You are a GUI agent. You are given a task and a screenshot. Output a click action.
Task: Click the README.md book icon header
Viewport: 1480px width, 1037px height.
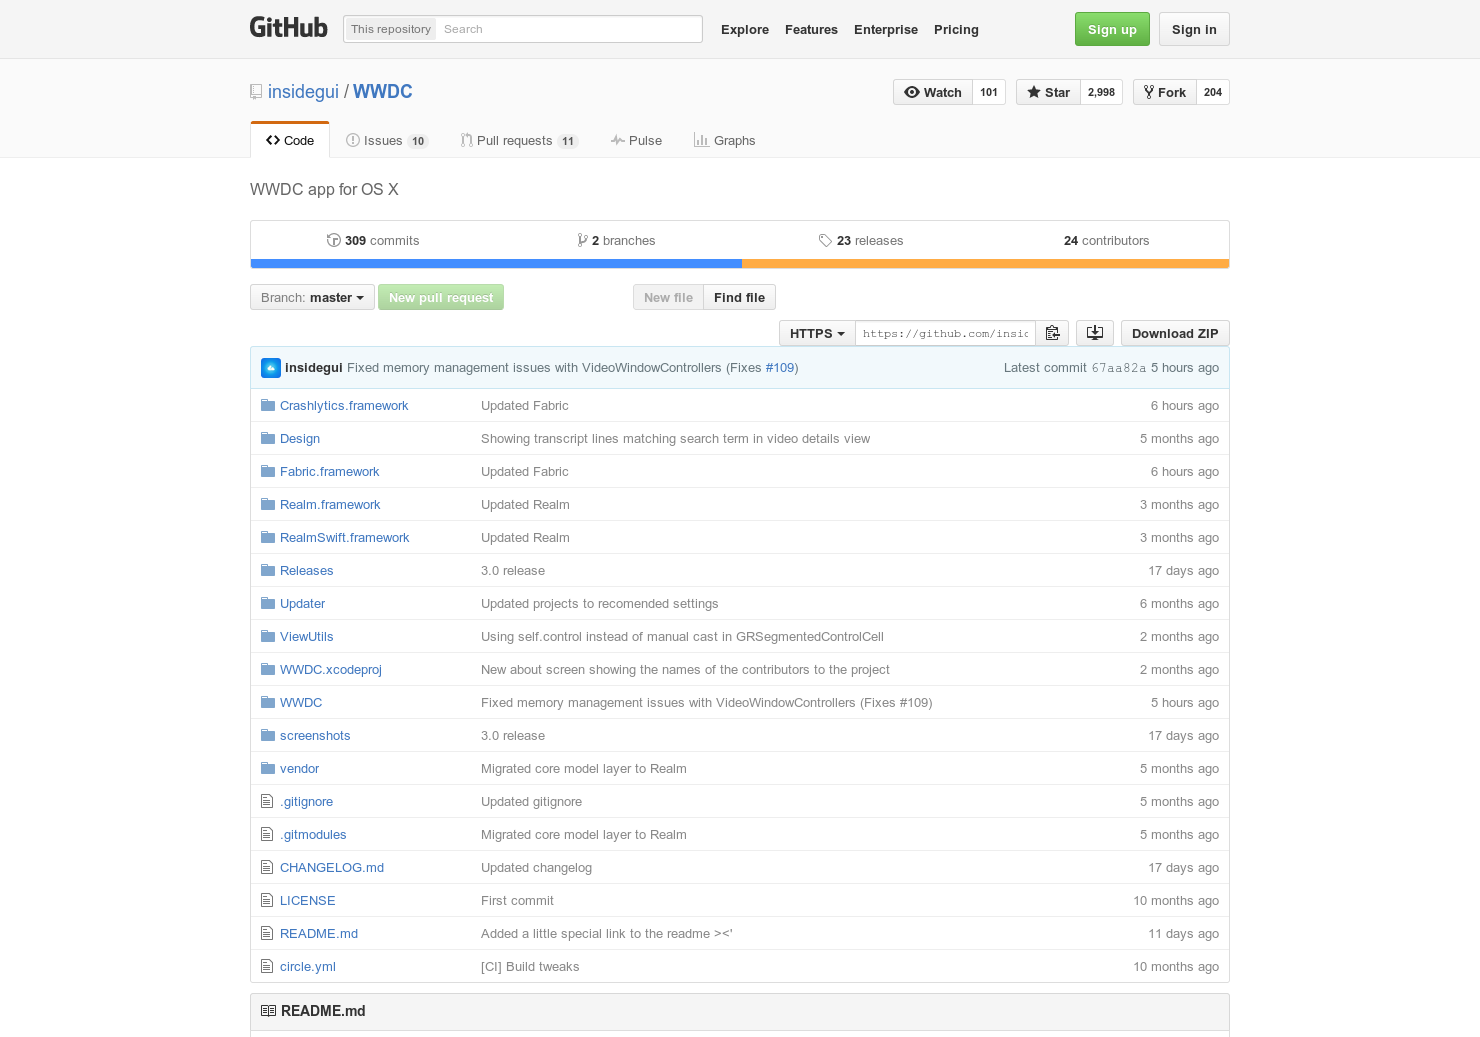point(268,1011)
